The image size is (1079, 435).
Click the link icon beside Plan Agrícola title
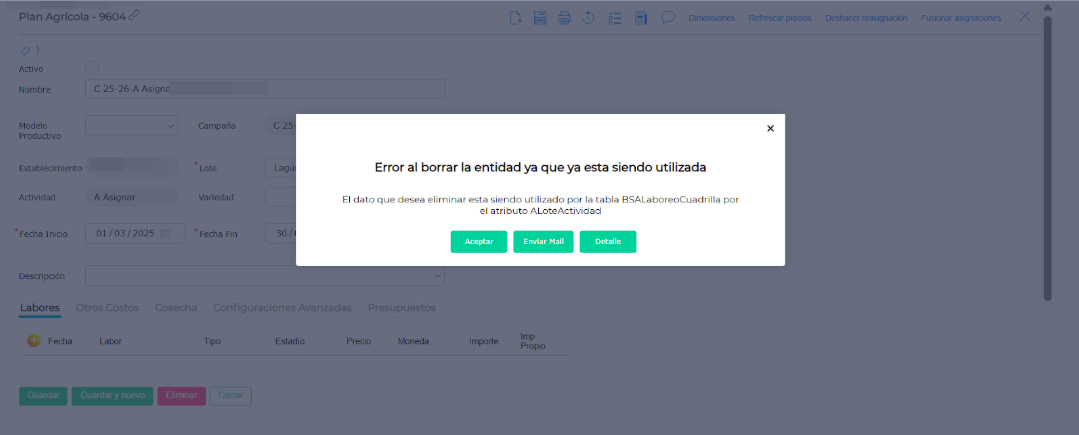pyautogui.click(x=134, y=15)
